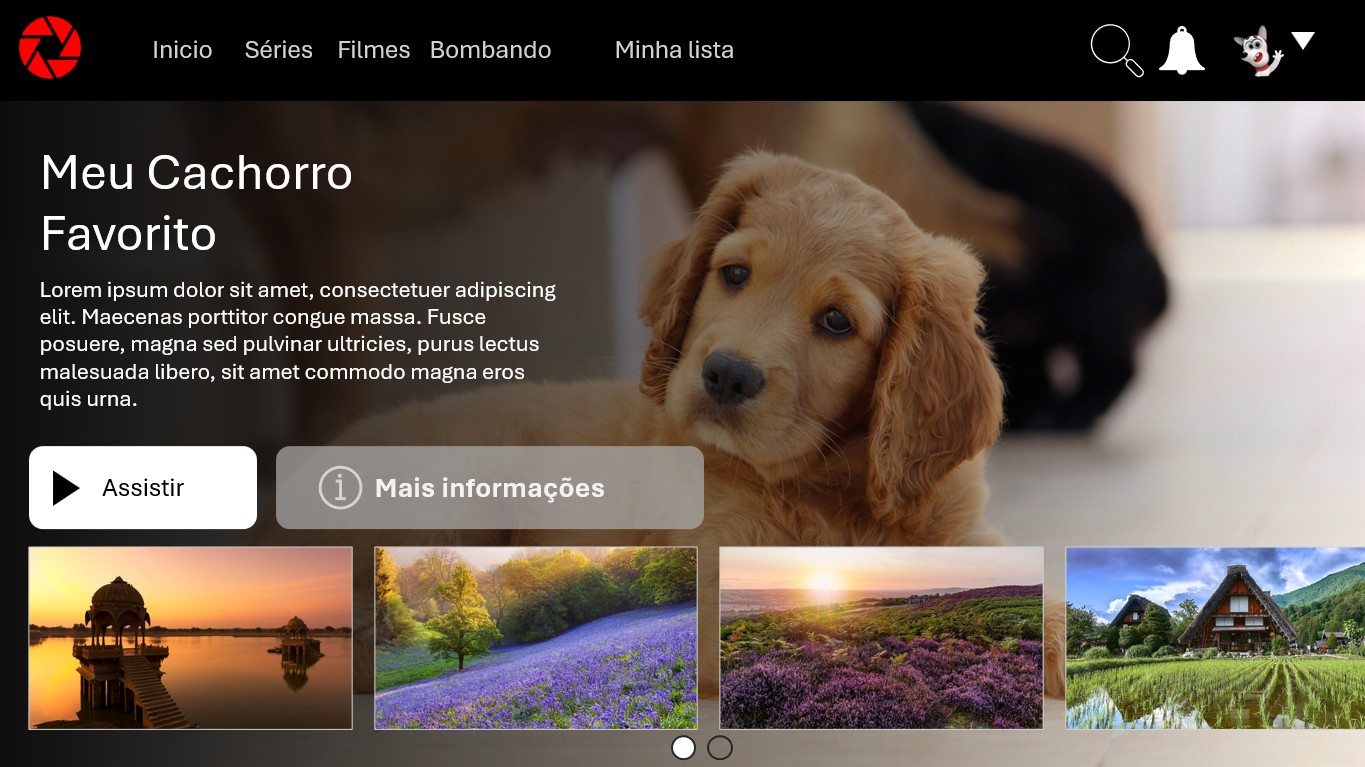Viewport: 1365px width, 767px height.
Task: Go to the Inicio menu item
Action: pos(182,50)
